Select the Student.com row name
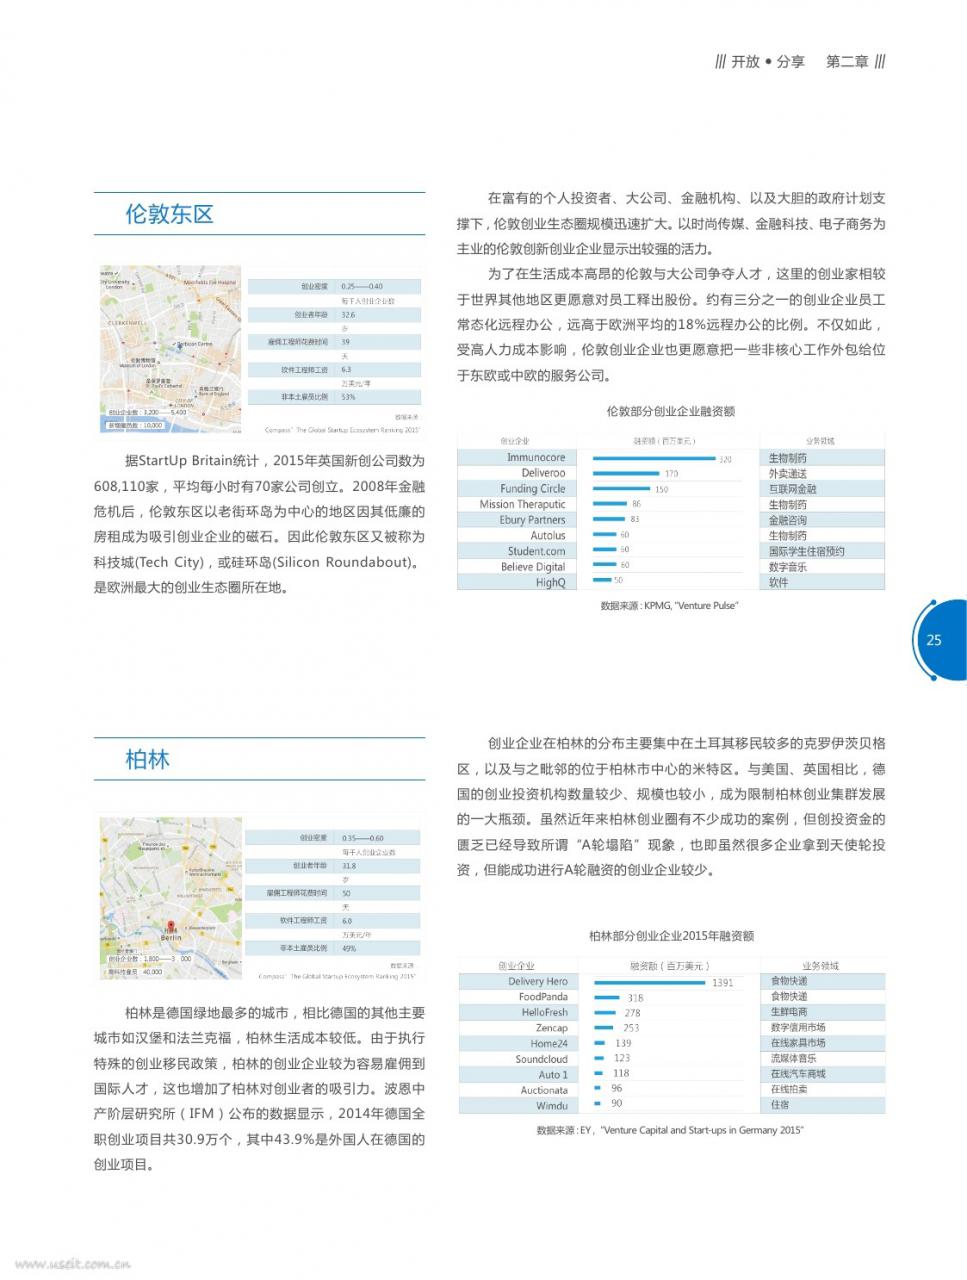 (x=536, y=551)
